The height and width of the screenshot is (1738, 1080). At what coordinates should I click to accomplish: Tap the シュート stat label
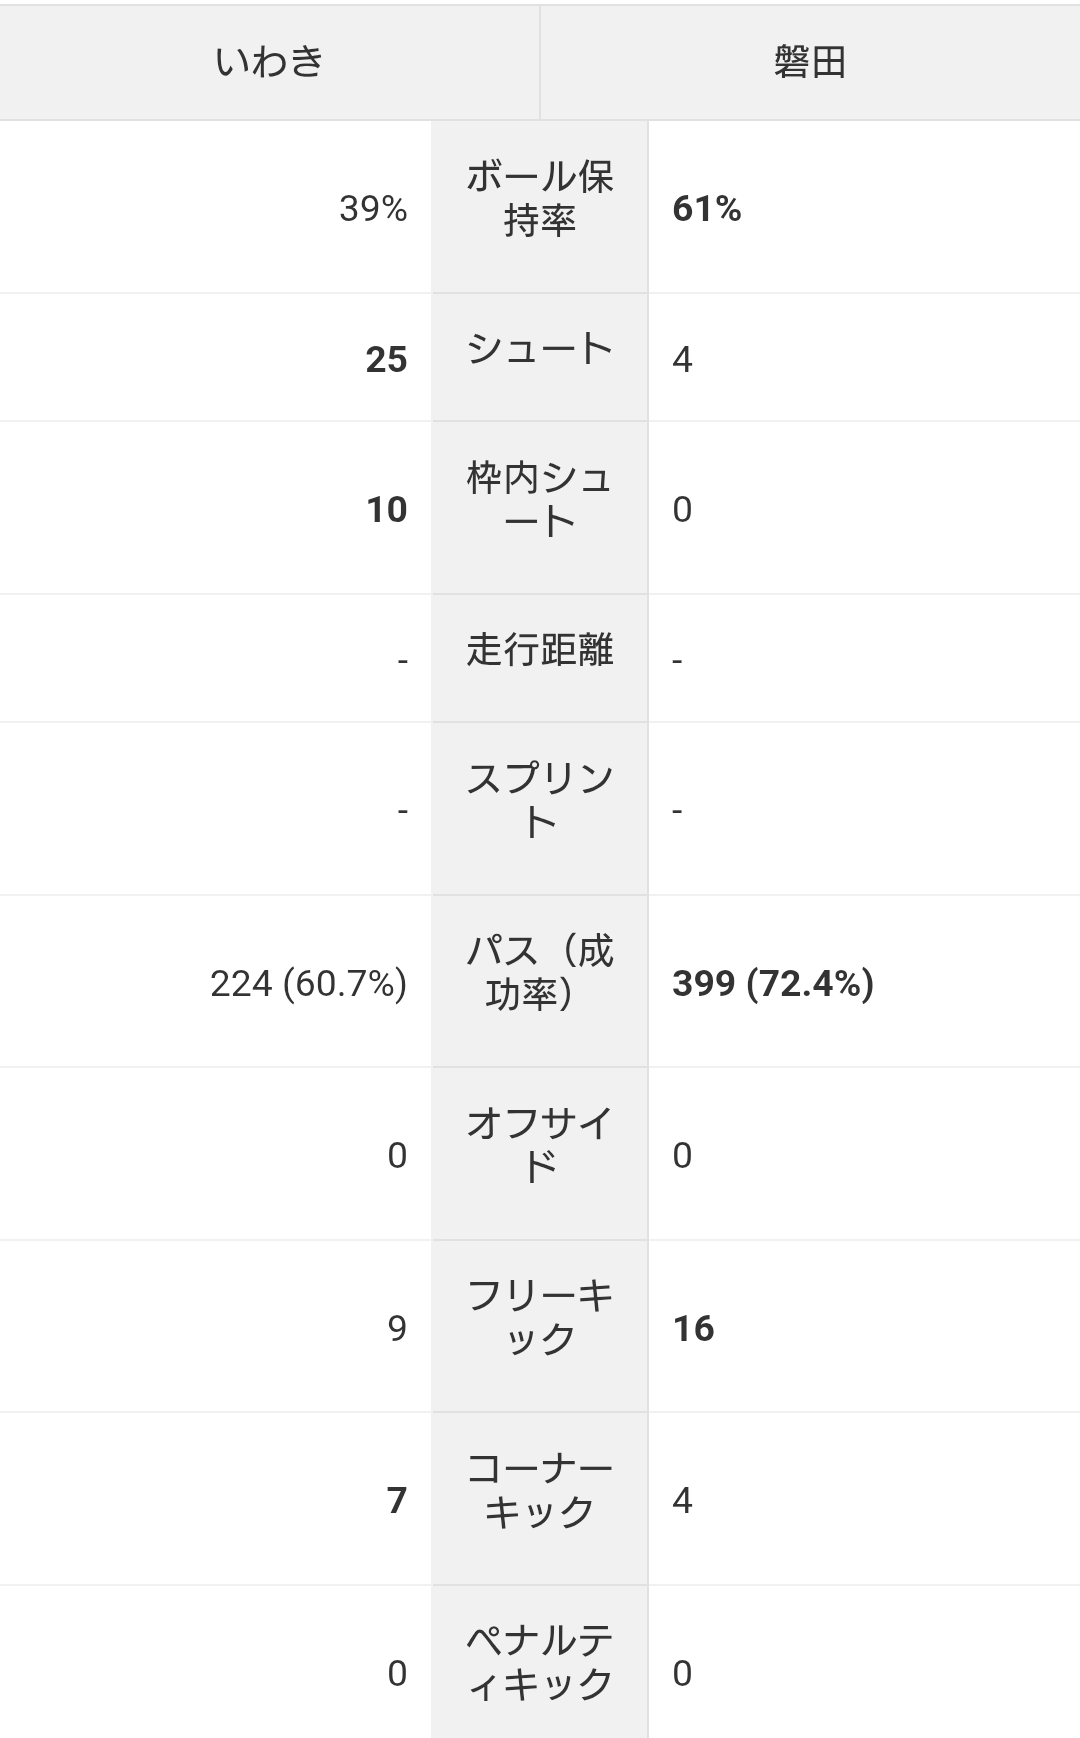pos(540,349)
